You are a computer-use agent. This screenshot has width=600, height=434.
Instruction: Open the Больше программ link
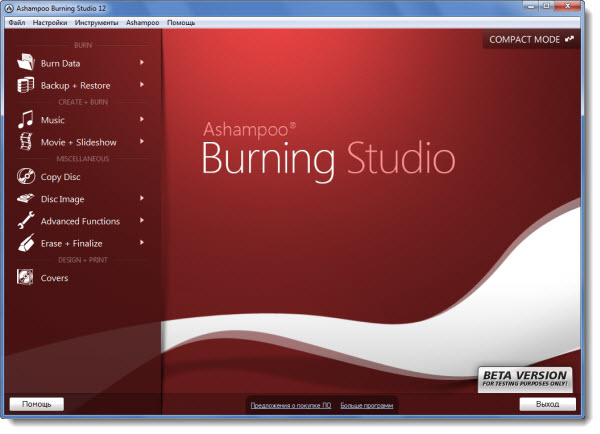point(367,405)
